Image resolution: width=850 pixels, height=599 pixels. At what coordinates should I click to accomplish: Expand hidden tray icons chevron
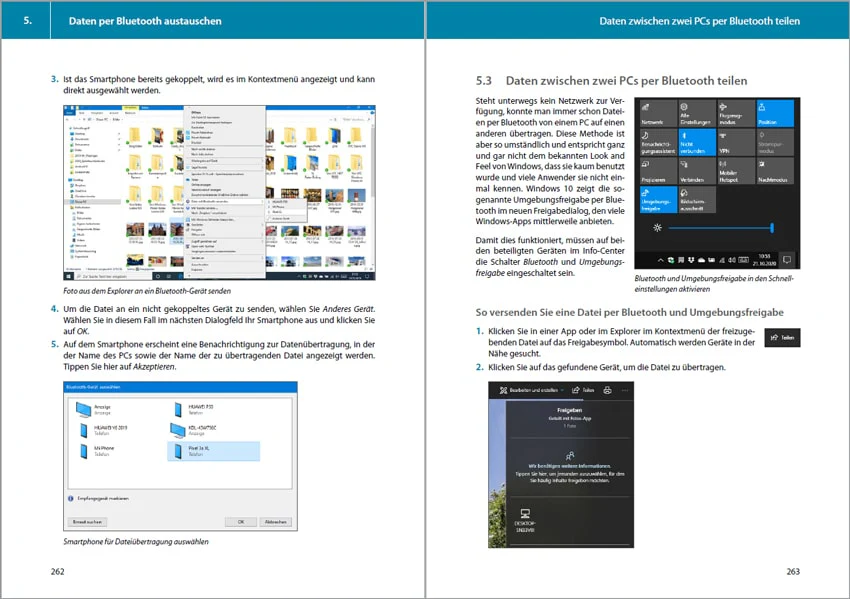click(x=660, y=260)
